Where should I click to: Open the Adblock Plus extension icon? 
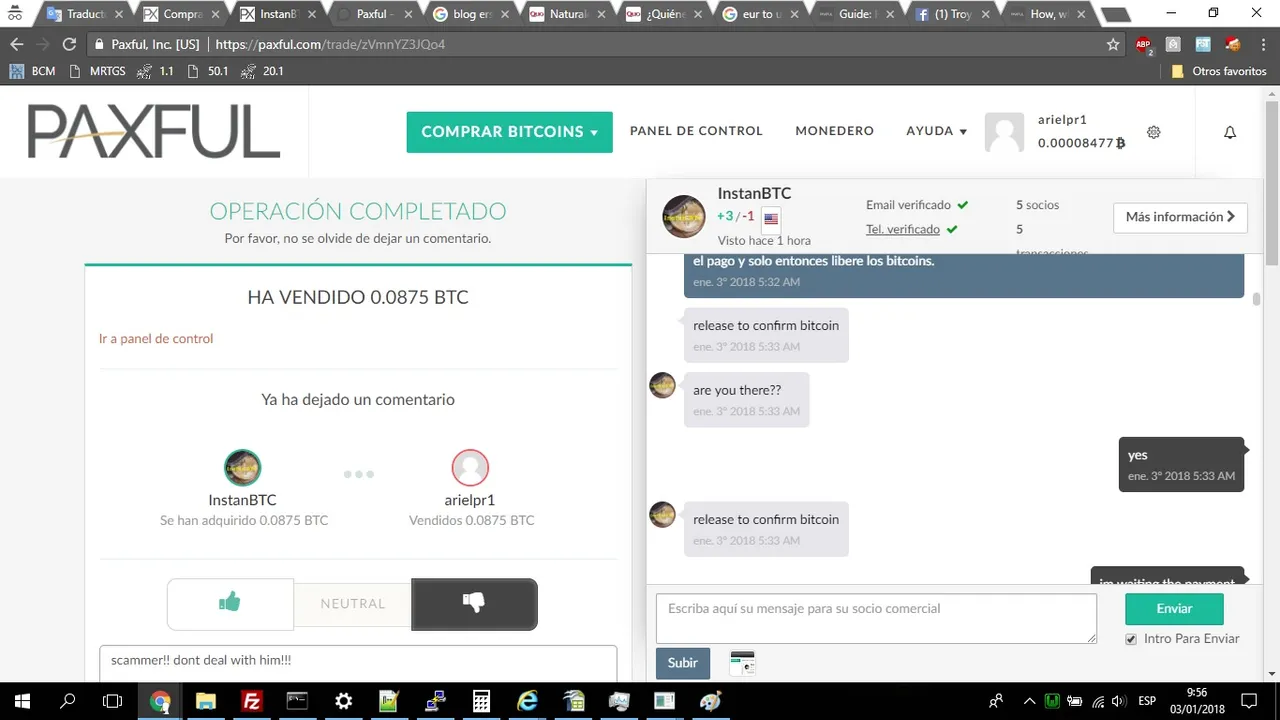tap(1143, 45)
